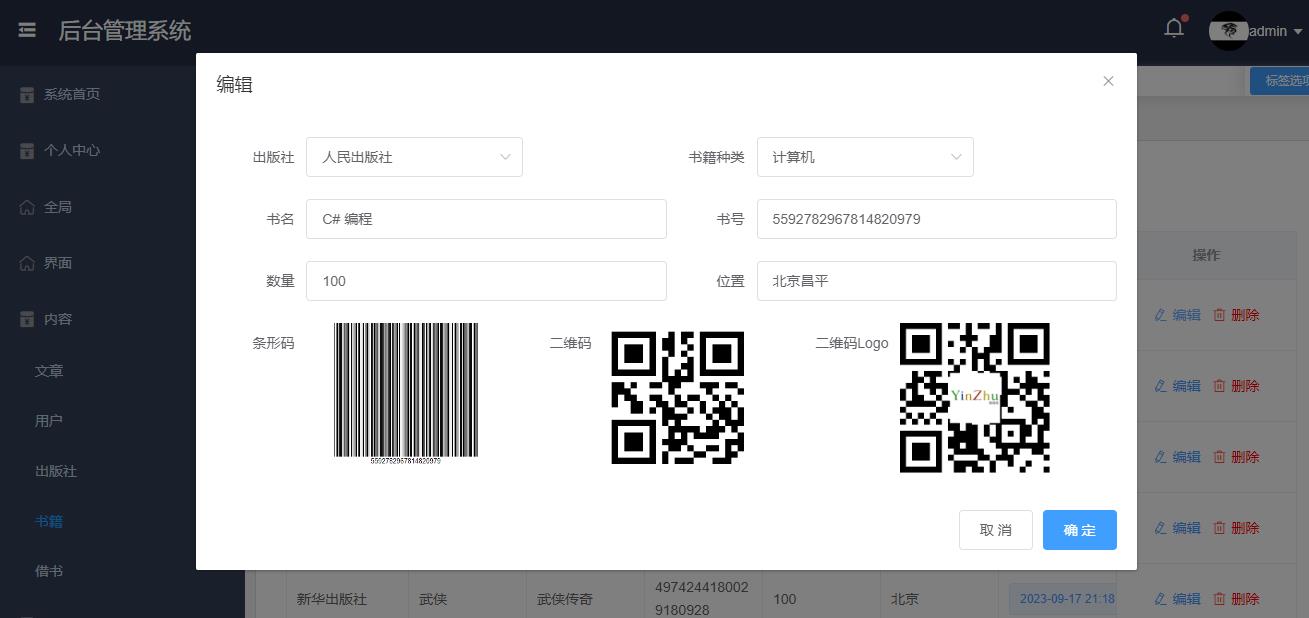Click the plain QR code image
1309x618 pixels.
tap(677, 398)
